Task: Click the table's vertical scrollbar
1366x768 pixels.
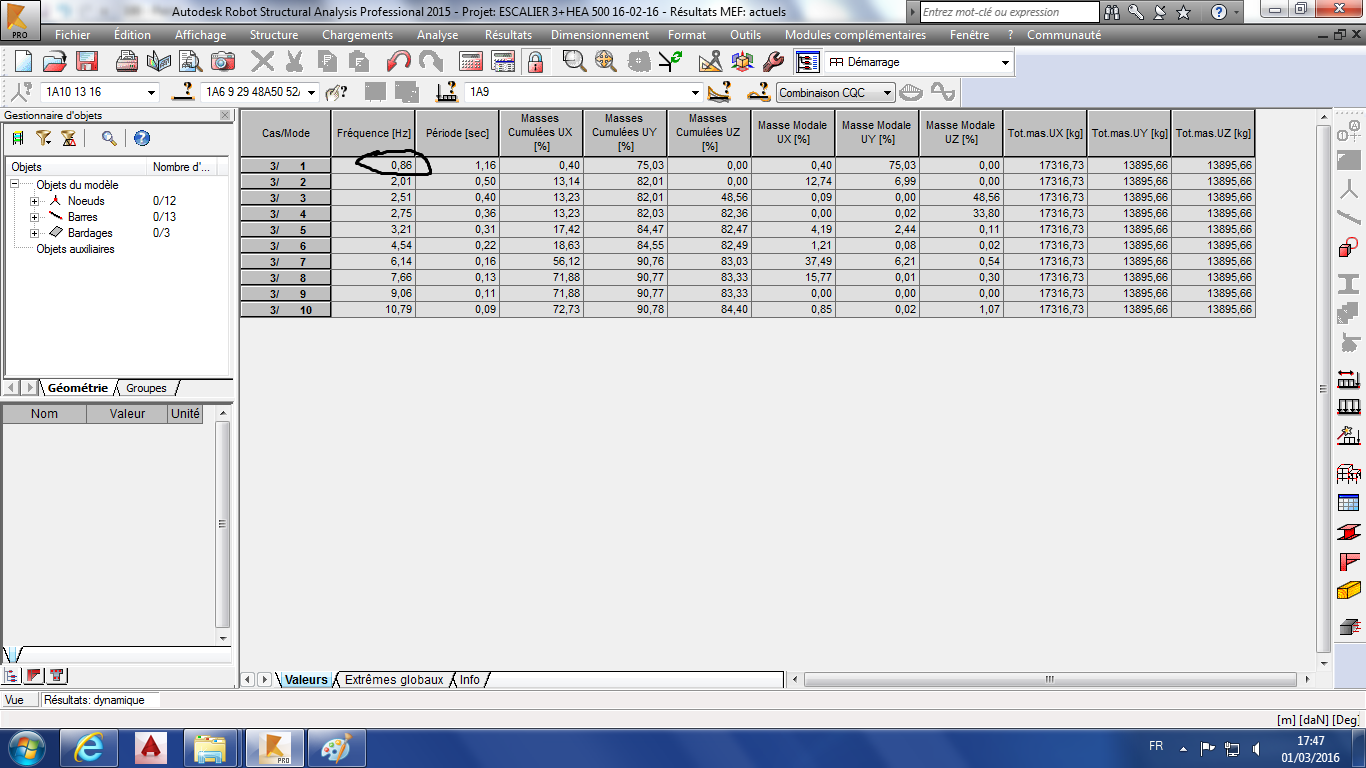Action: 1324,389
